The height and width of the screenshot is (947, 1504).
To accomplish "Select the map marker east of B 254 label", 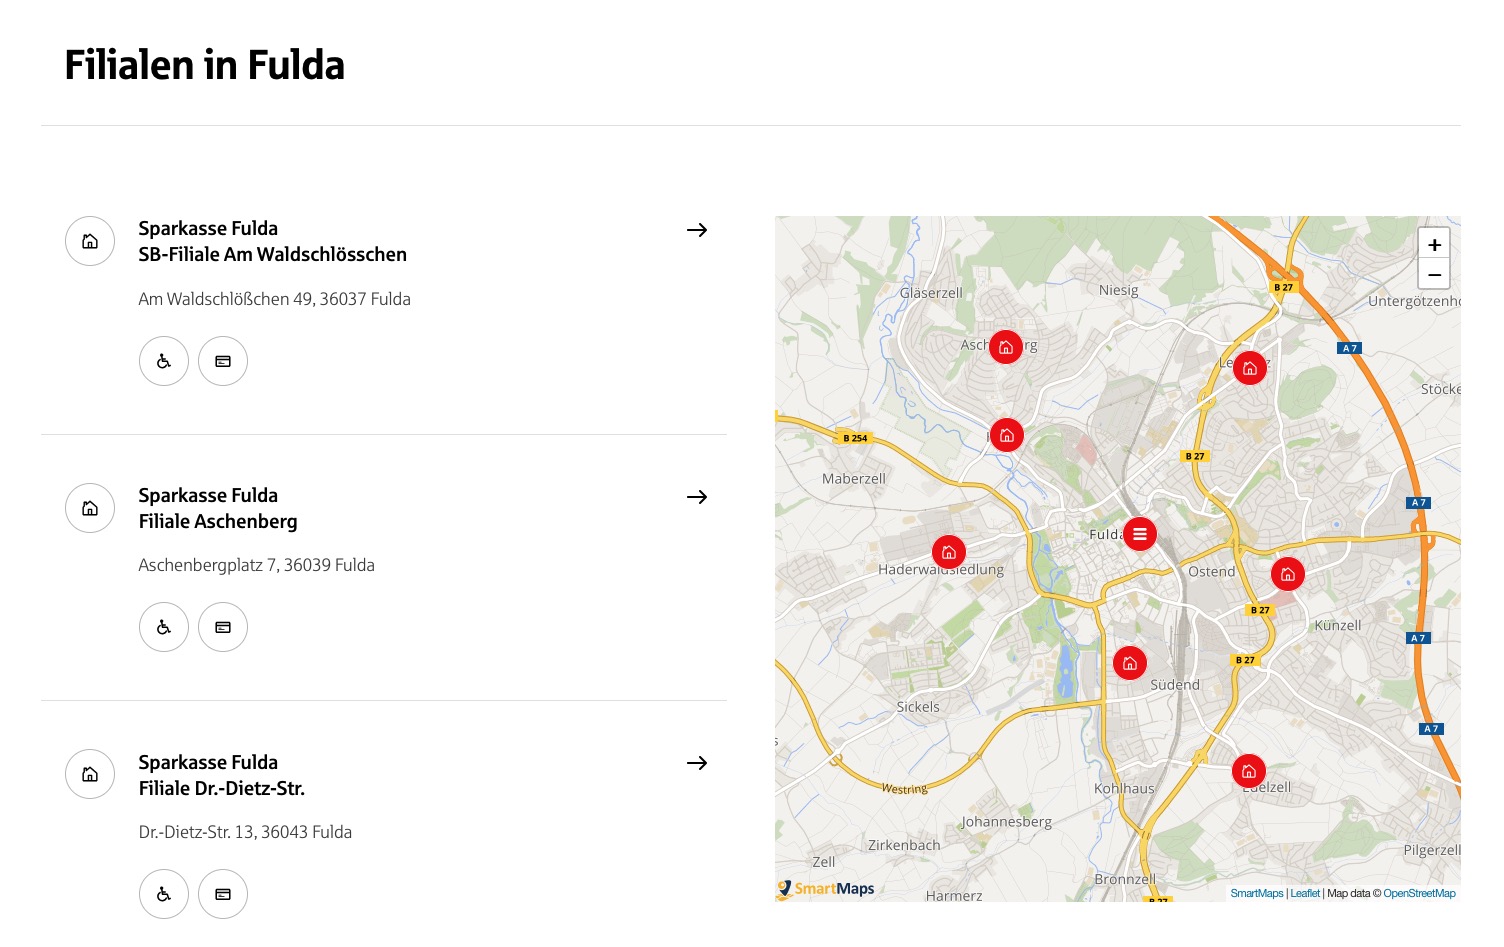I will pos(1007,435).
